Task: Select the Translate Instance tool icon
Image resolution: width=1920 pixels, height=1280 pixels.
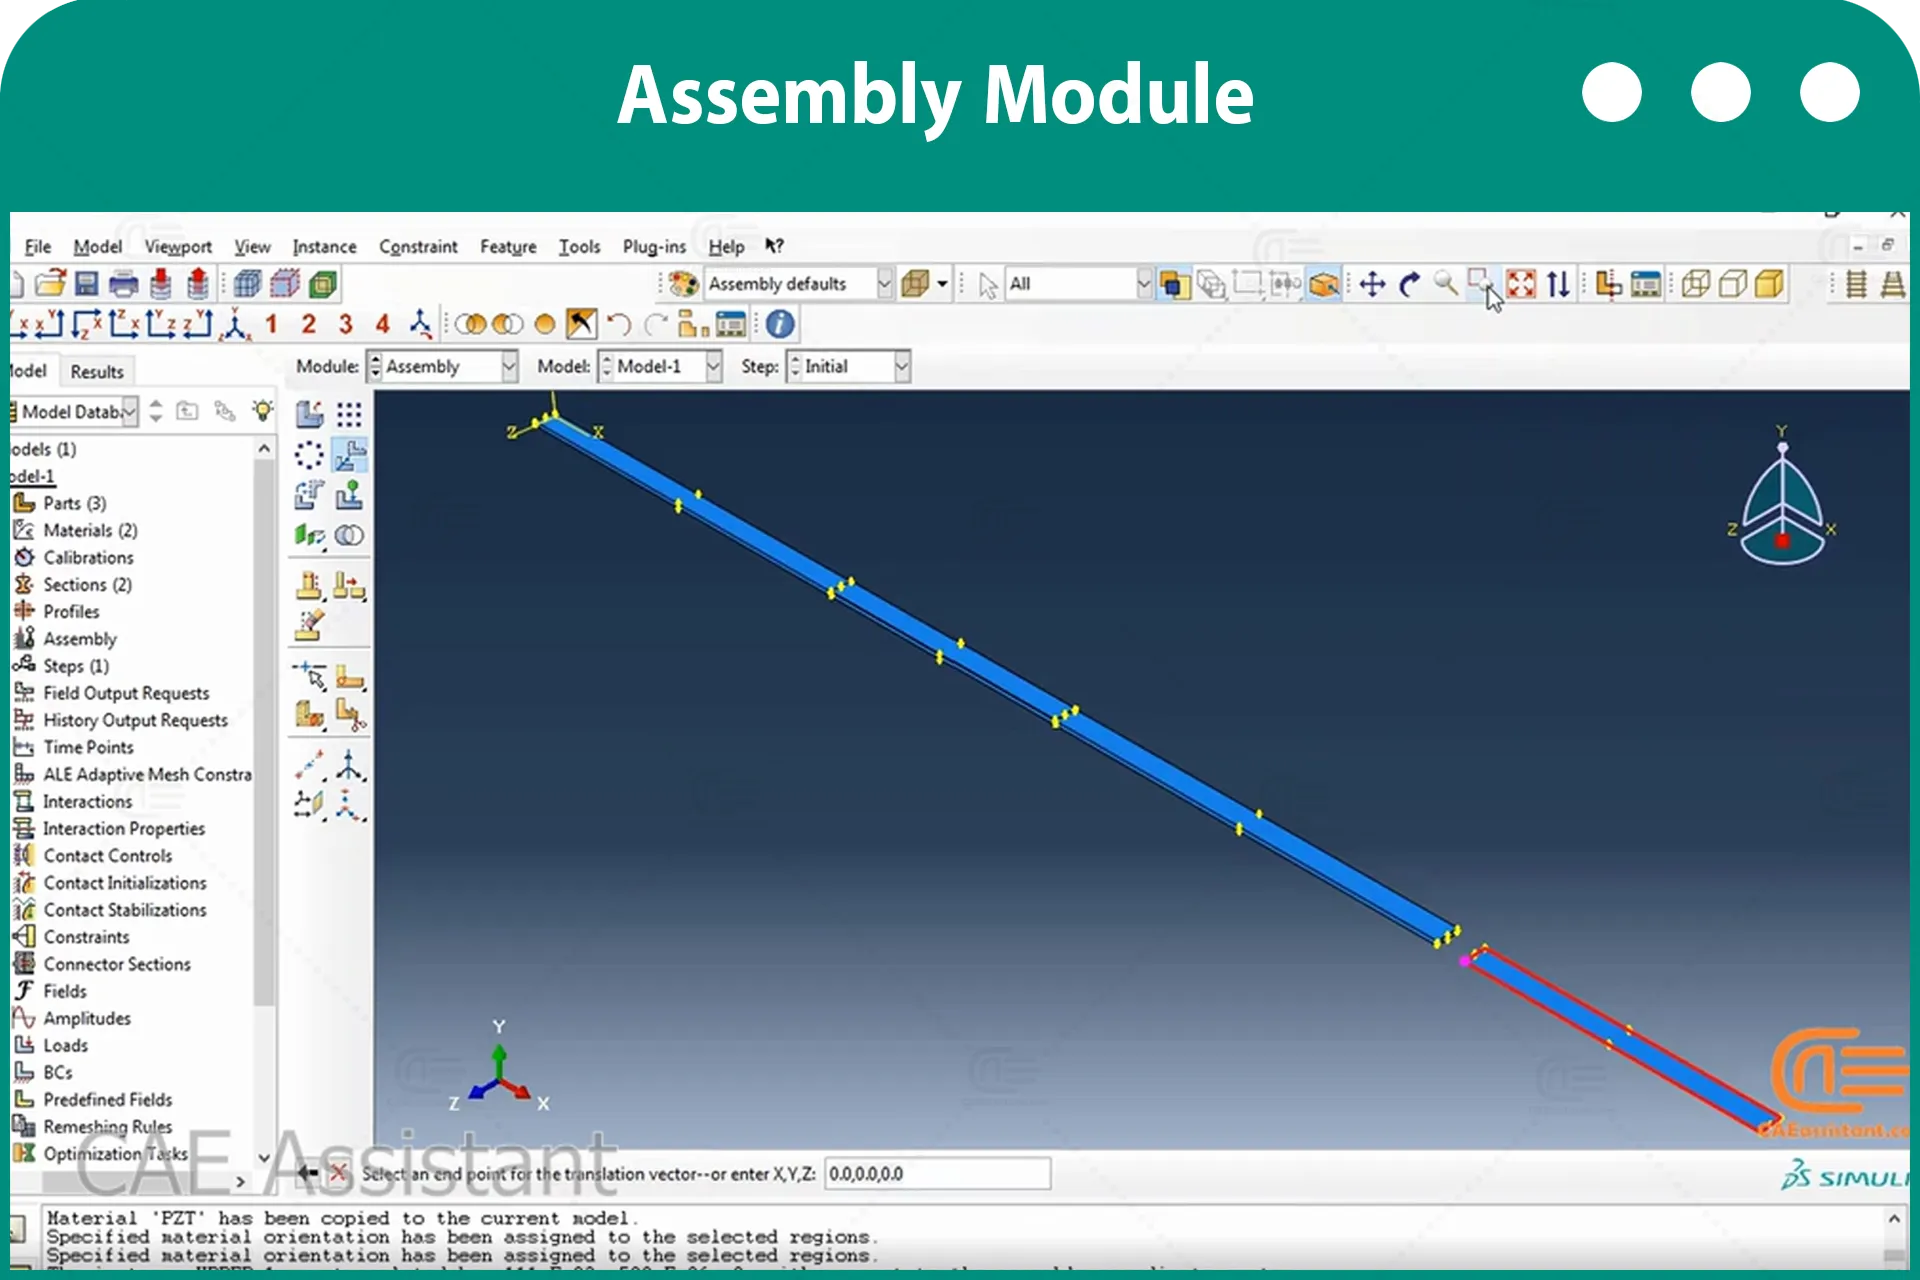Action: (x=350, y=456)
